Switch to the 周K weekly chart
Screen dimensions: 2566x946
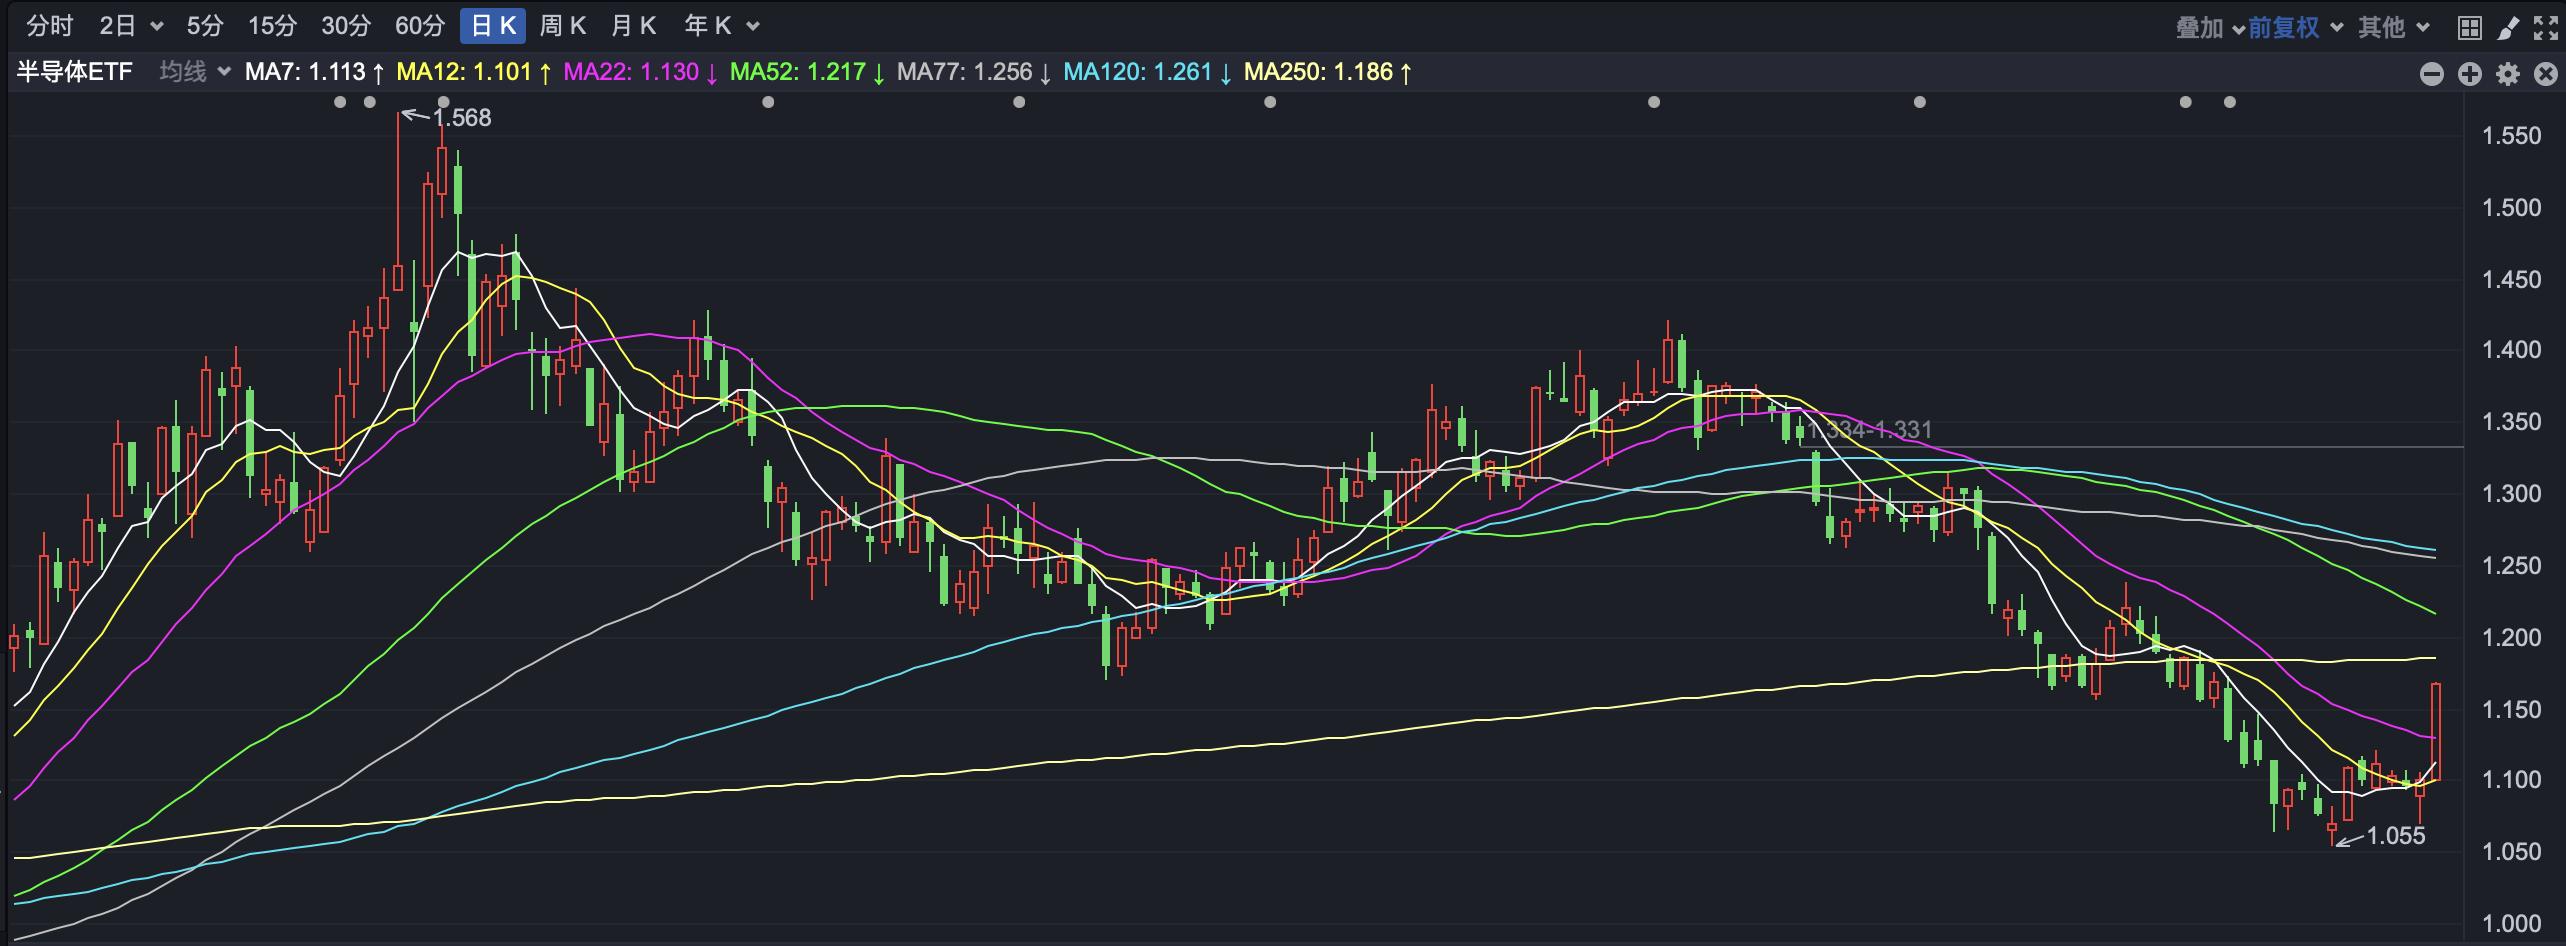562,26
